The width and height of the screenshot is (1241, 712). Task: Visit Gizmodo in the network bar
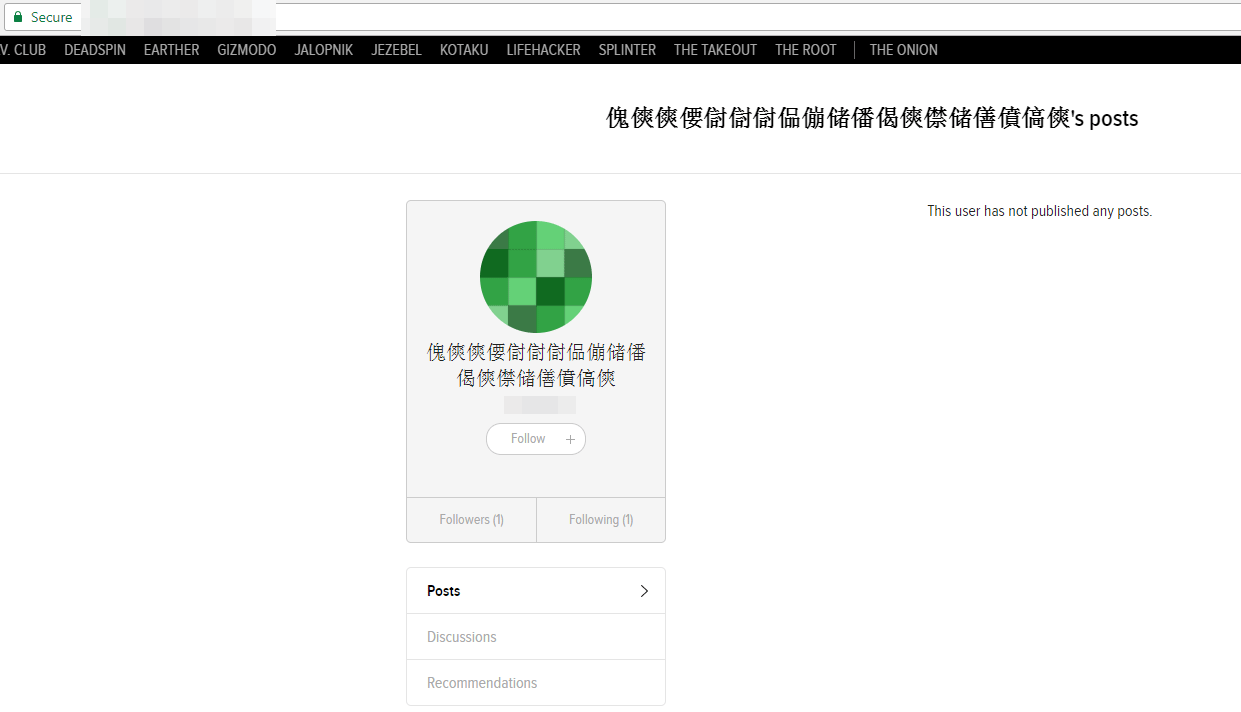pyautogui.click(x=247, y=50)
